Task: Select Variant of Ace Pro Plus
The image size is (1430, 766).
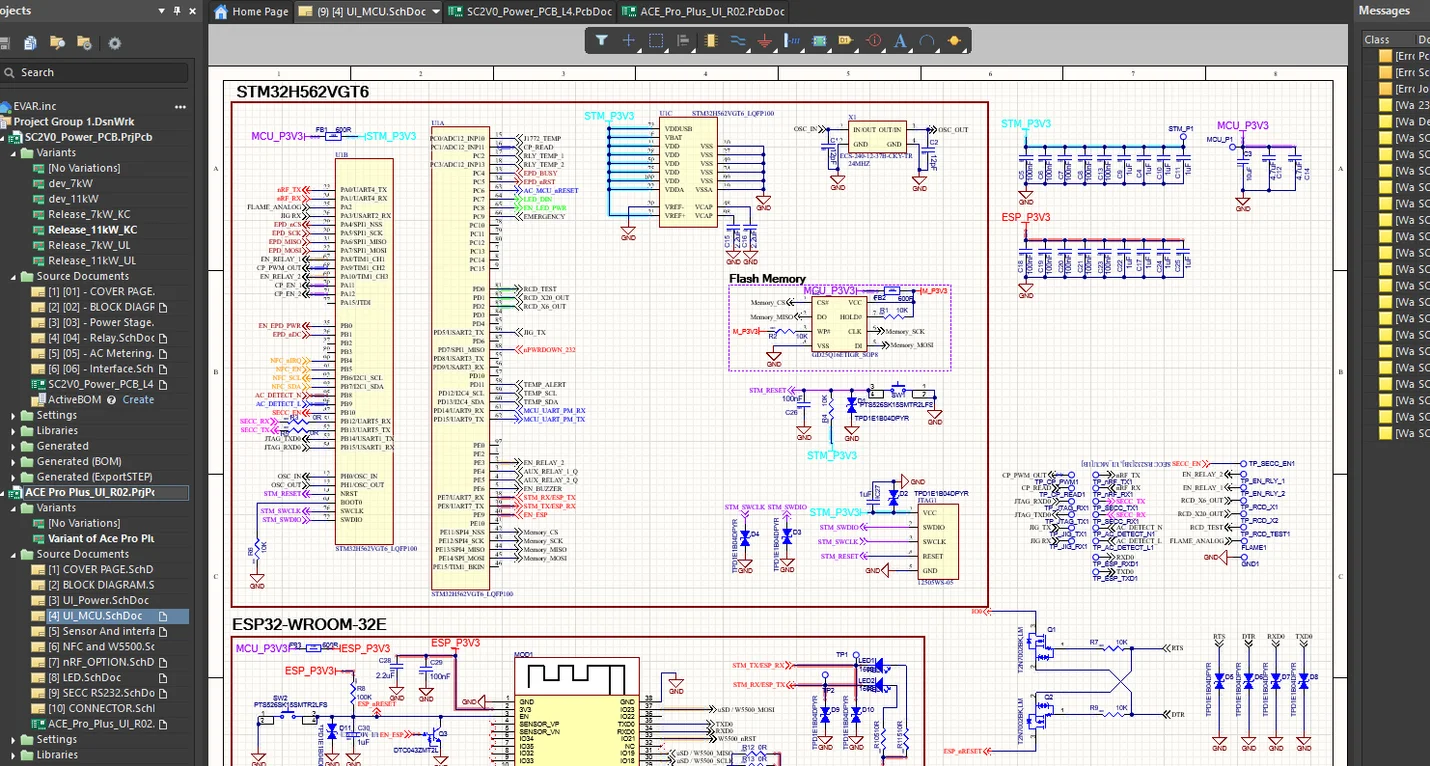Action: coord(101,539)
